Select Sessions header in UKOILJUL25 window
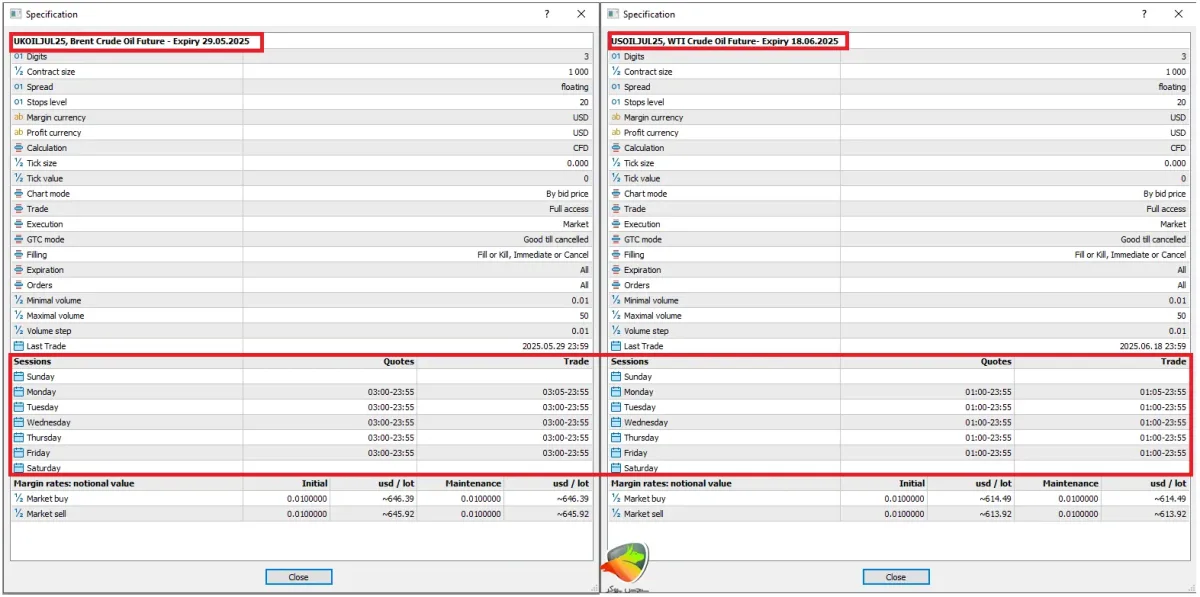 [x=32, y=362]
